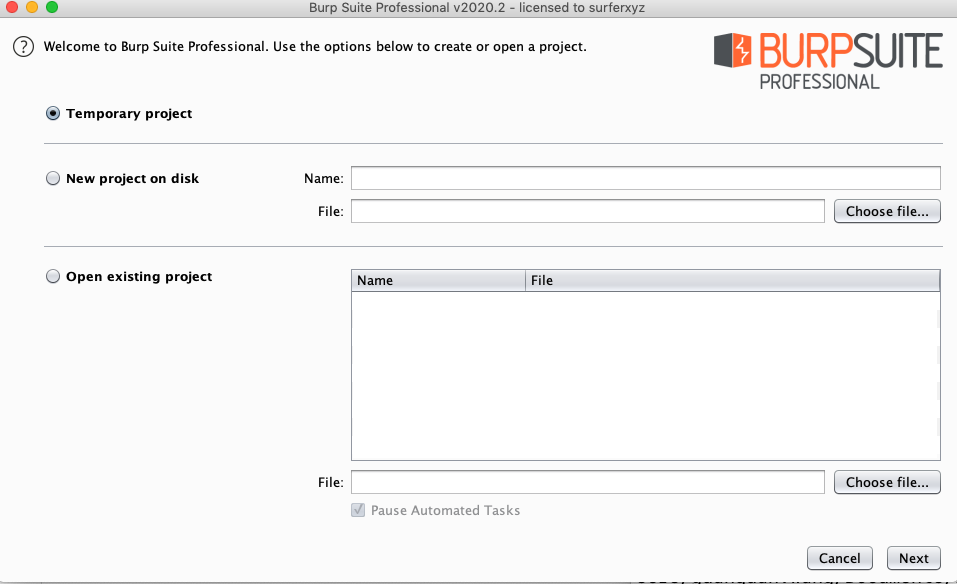957x584 pixels.
Task: Proceed with the Next button
Action: 914,558
